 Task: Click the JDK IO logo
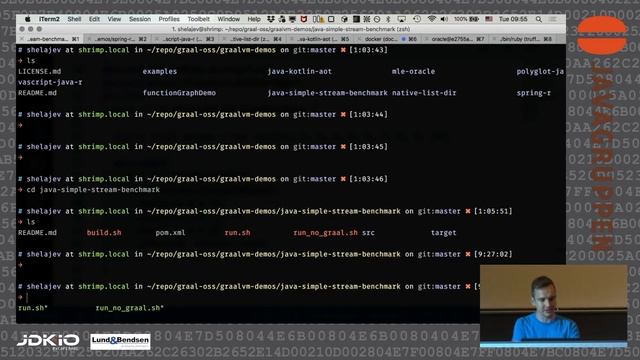48,341
